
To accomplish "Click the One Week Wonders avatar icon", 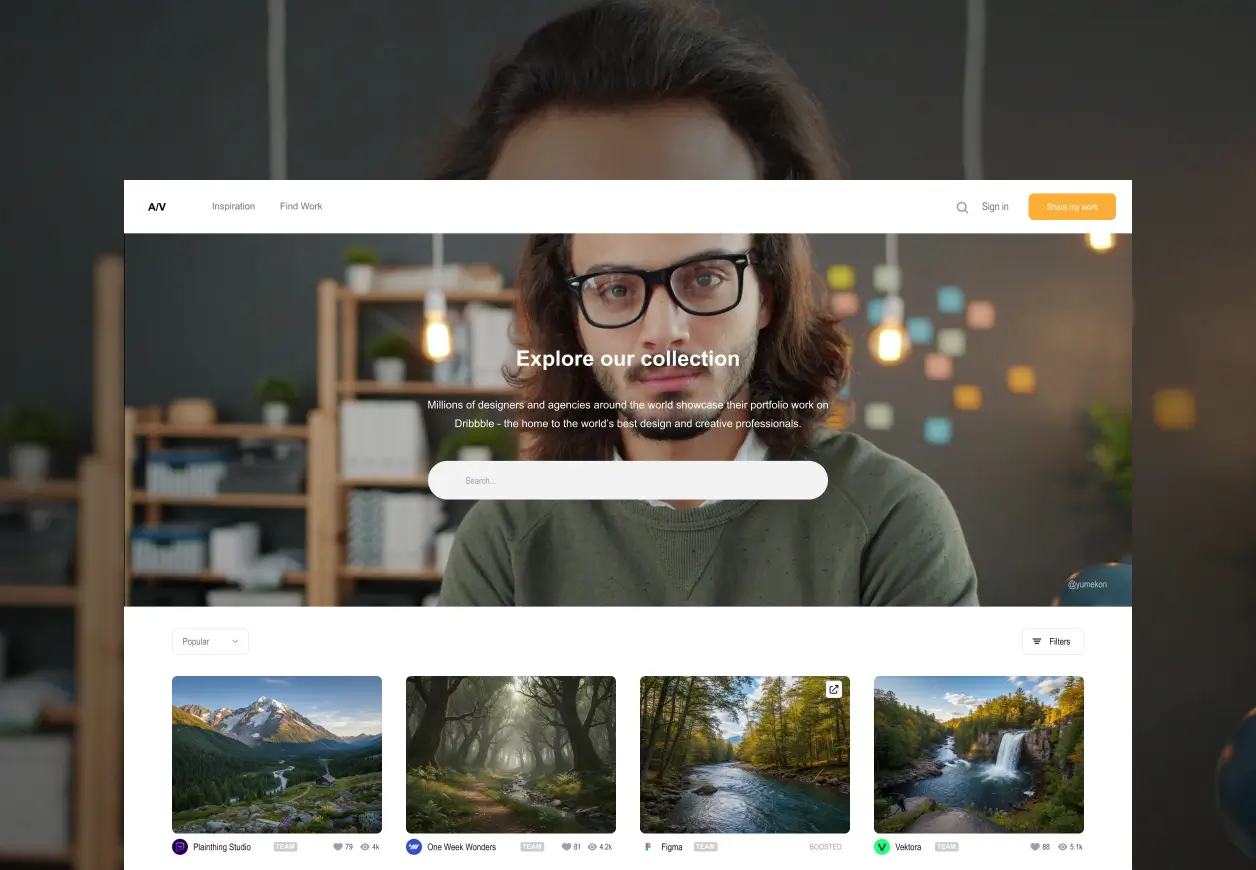I will 414,846.
